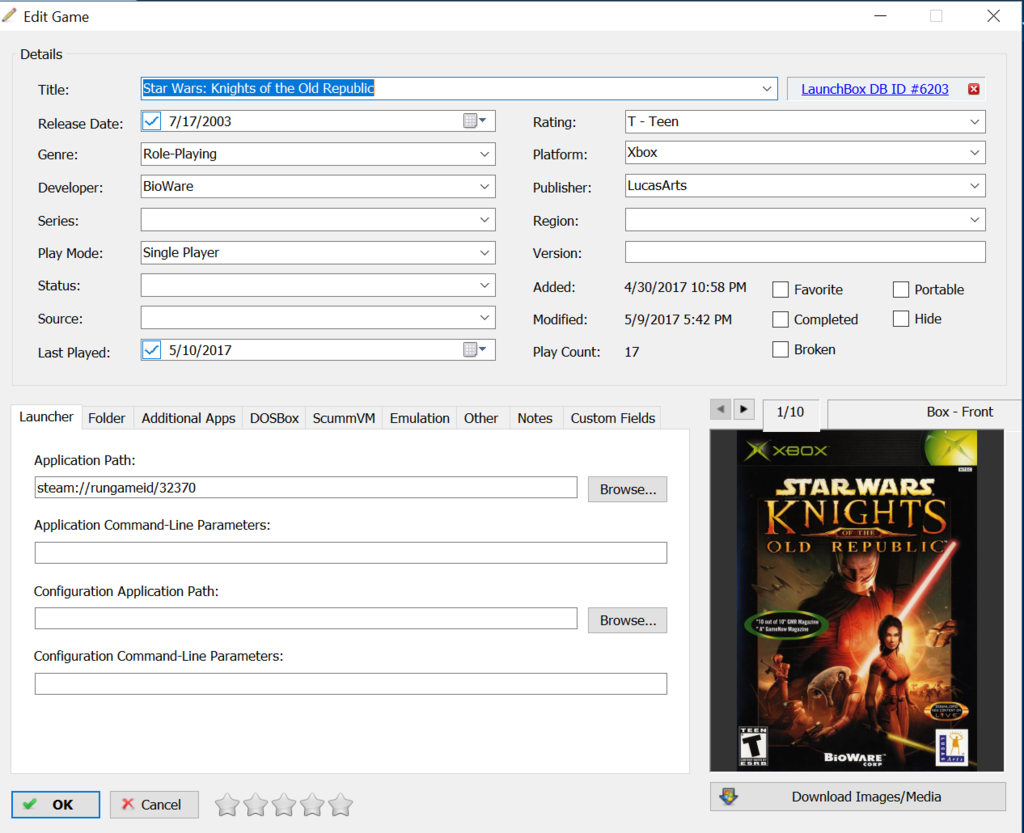Set rating to the fifth star
This screenshot has height=833, width=1024.
click(x=341, y=805)
